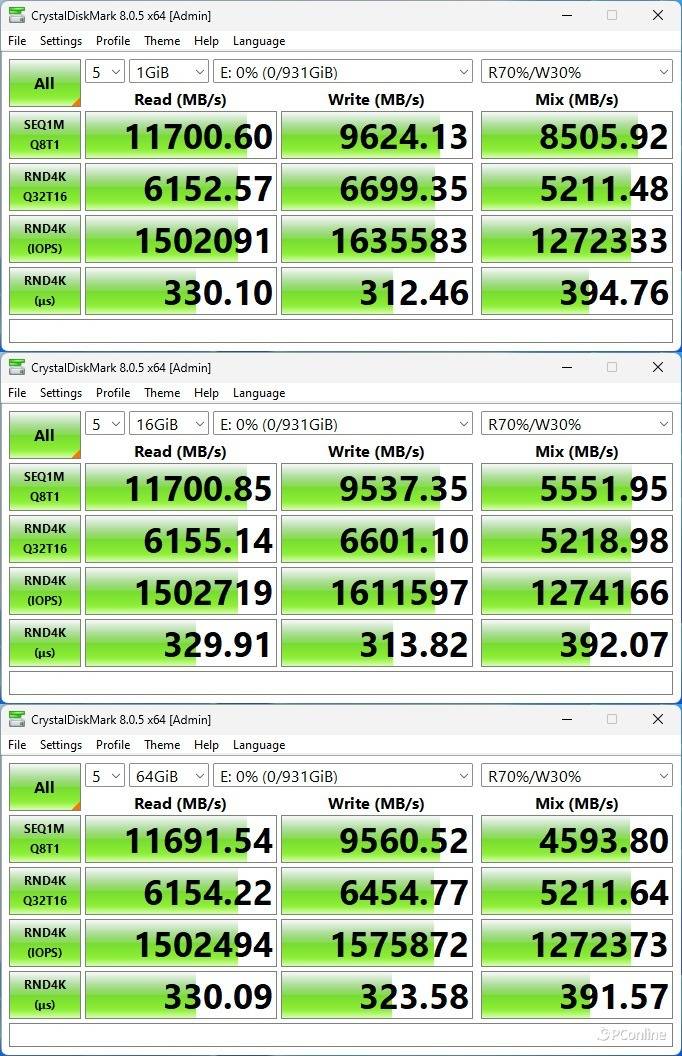Start RND4K (μs) test in 1GiB window
This screenshot has height=1056, width=682.
44,291
